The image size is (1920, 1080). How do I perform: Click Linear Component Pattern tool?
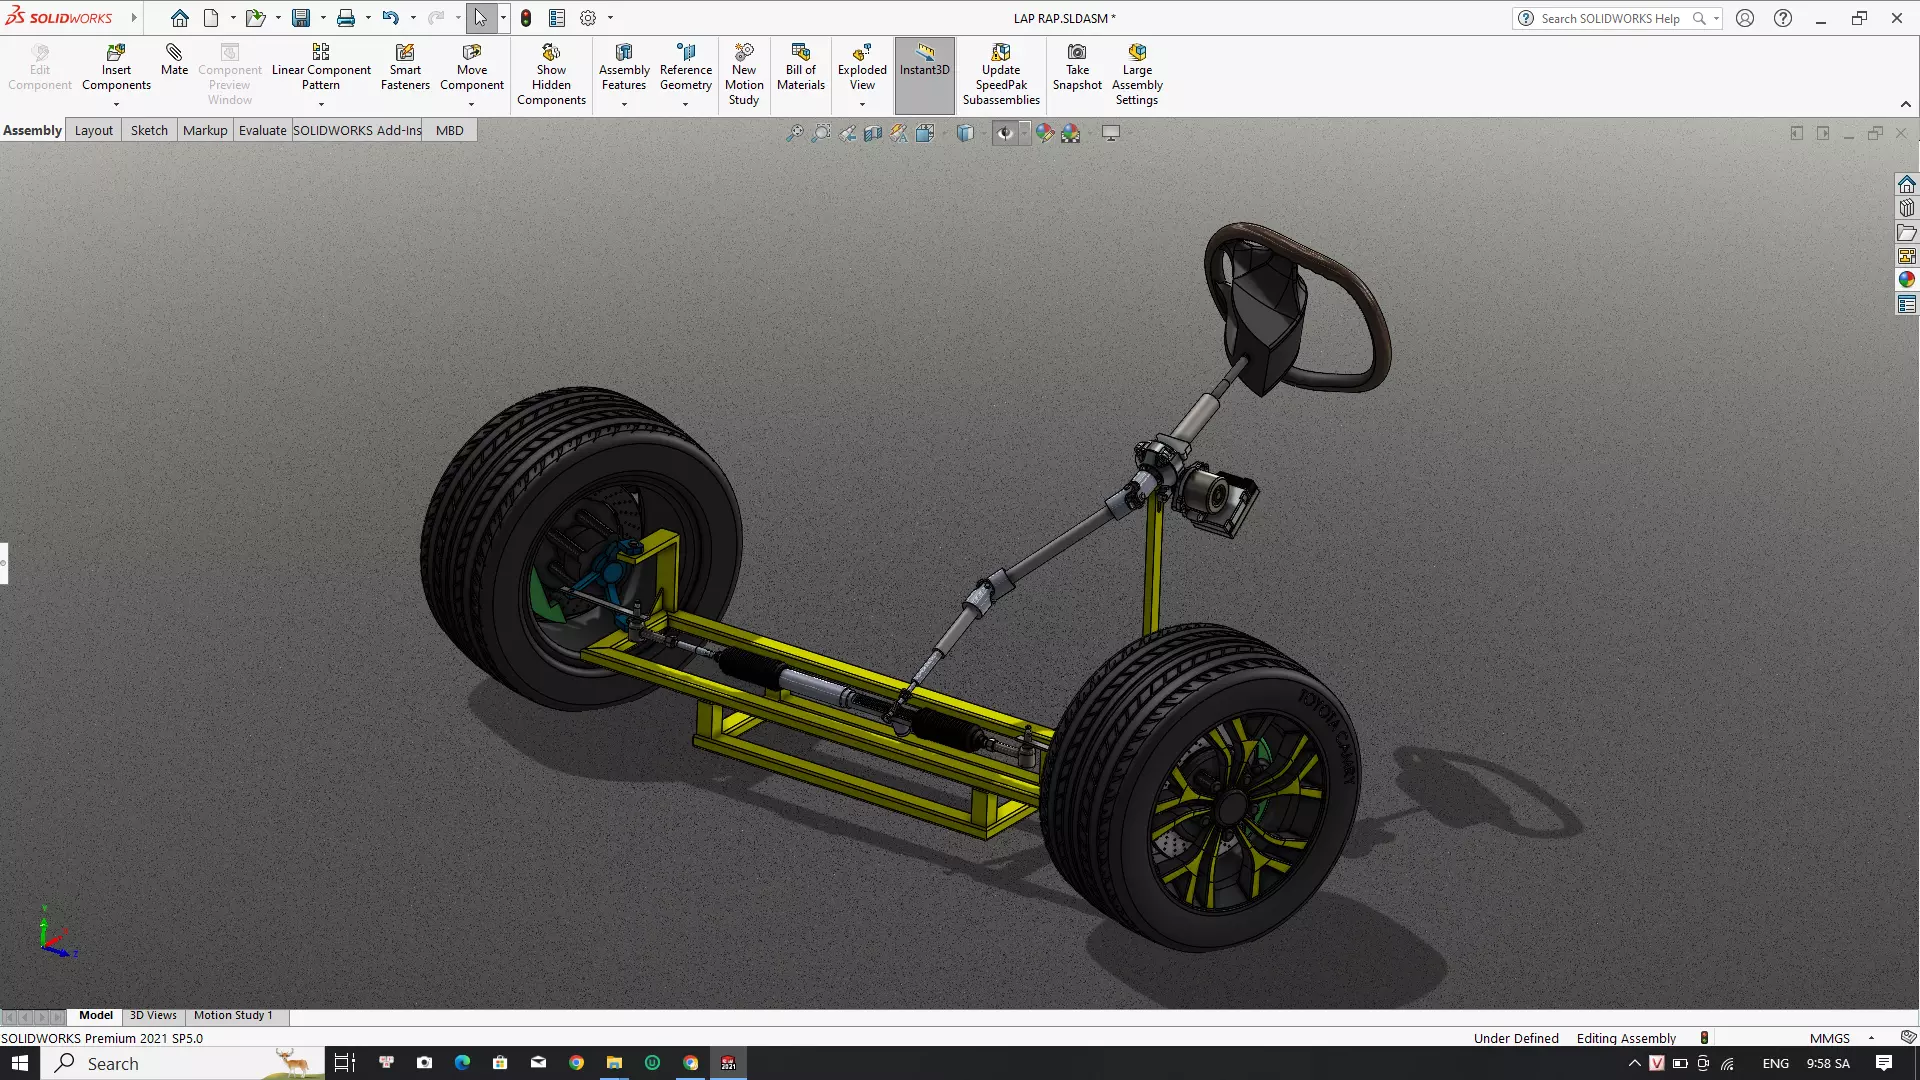321,68
